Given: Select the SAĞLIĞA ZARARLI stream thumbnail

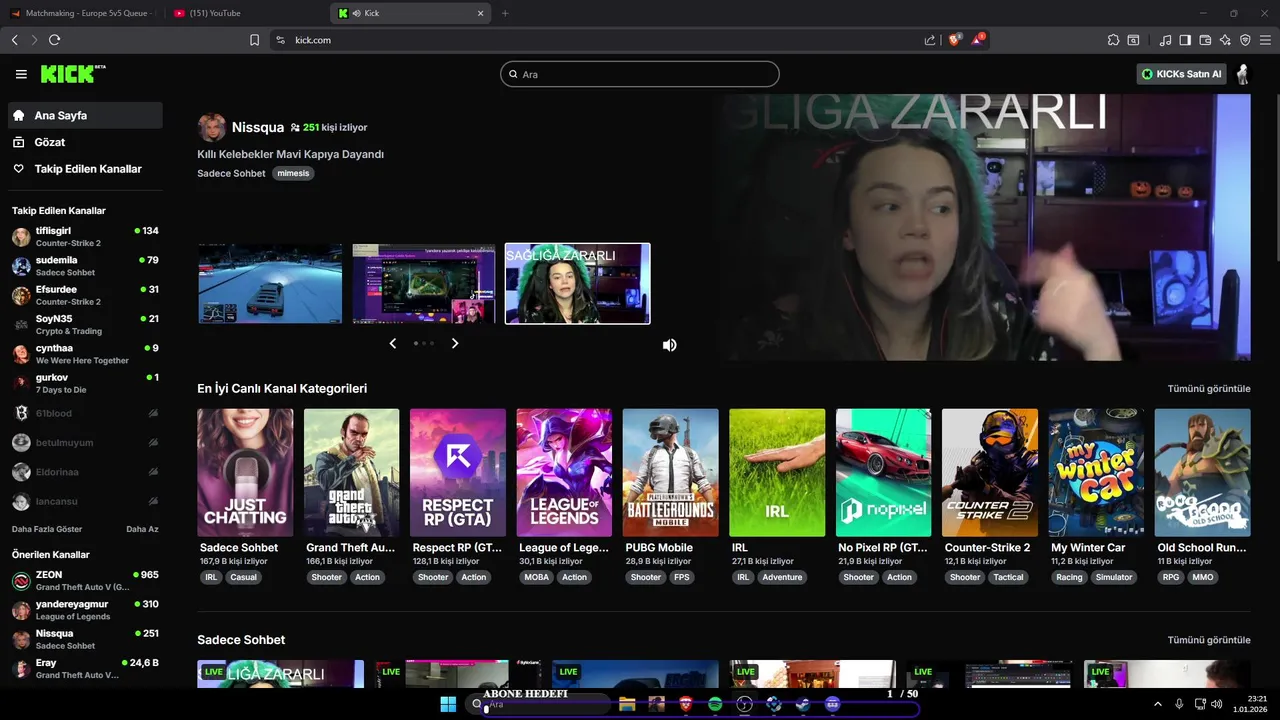Looking at the screenshot, I should click(x=578, y=283).
